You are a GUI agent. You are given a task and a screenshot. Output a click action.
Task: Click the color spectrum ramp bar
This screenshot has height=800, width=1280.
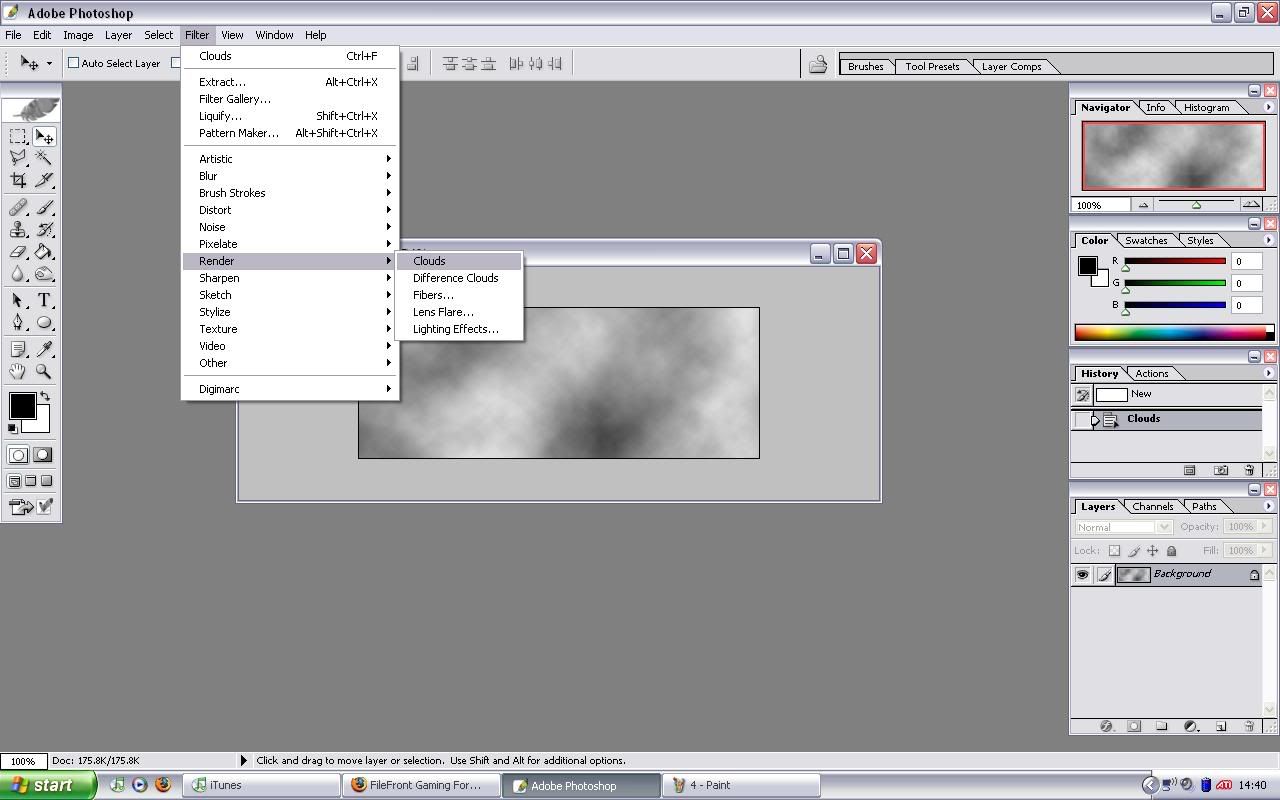click(x=1170, y=332)
